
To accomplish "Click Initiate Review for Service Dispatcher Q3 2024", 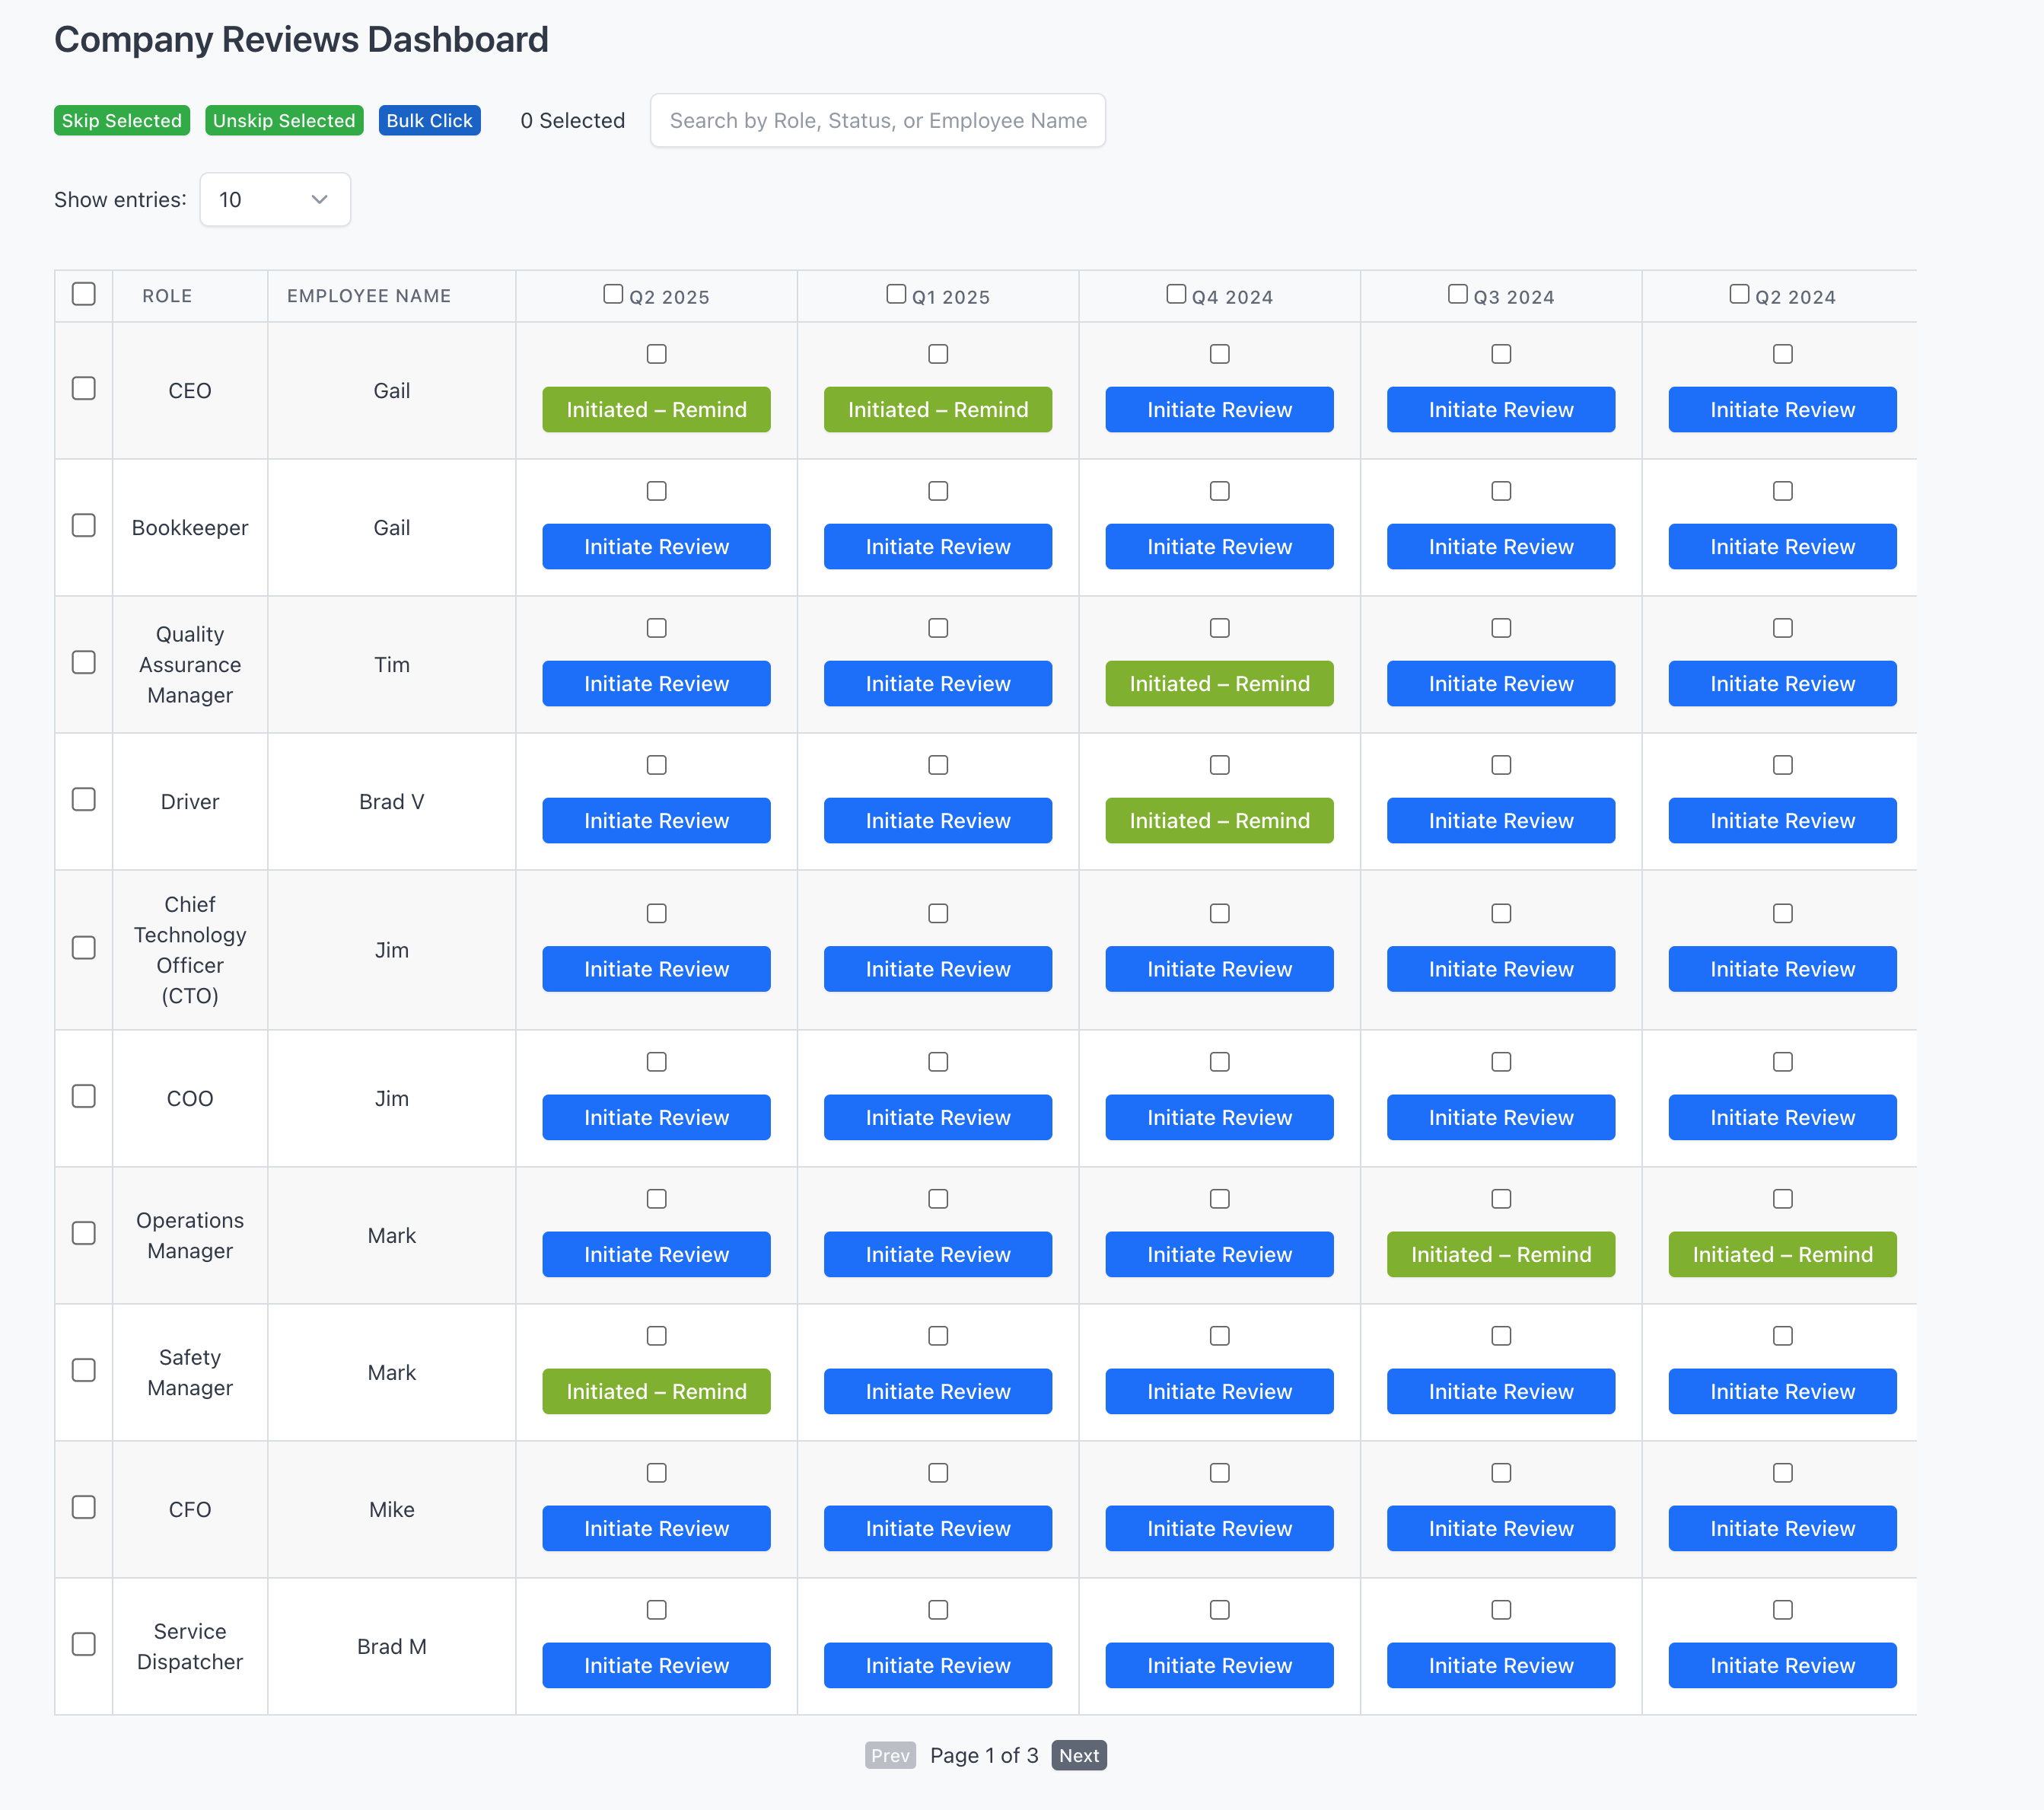I will coord(1501,1665).
